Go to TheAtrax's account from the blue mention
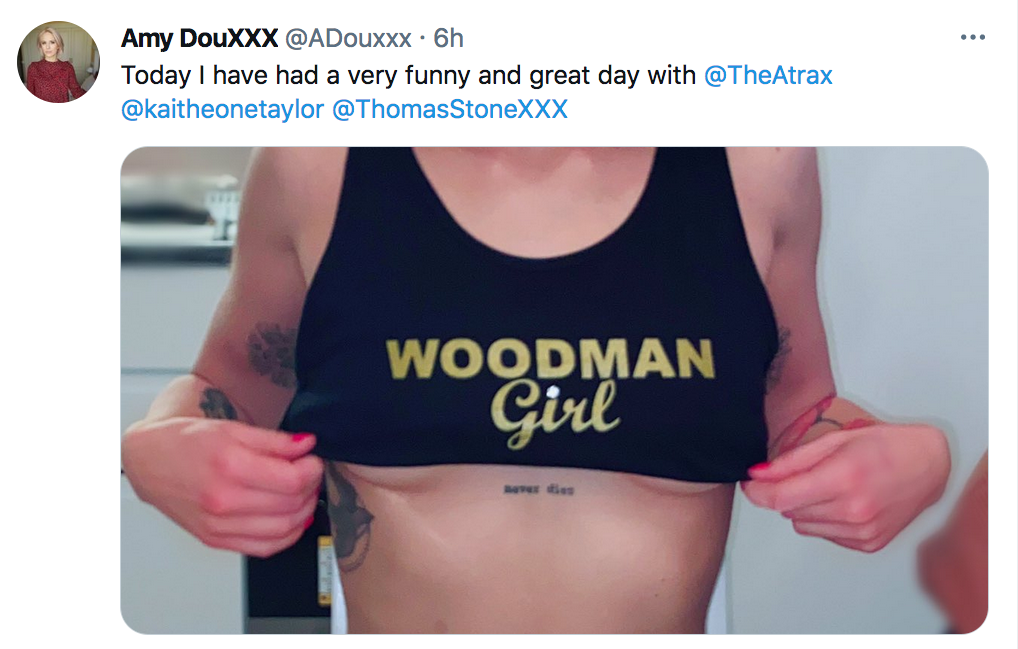The height and width of the screenshot is (649, 1018). (768, 75)
